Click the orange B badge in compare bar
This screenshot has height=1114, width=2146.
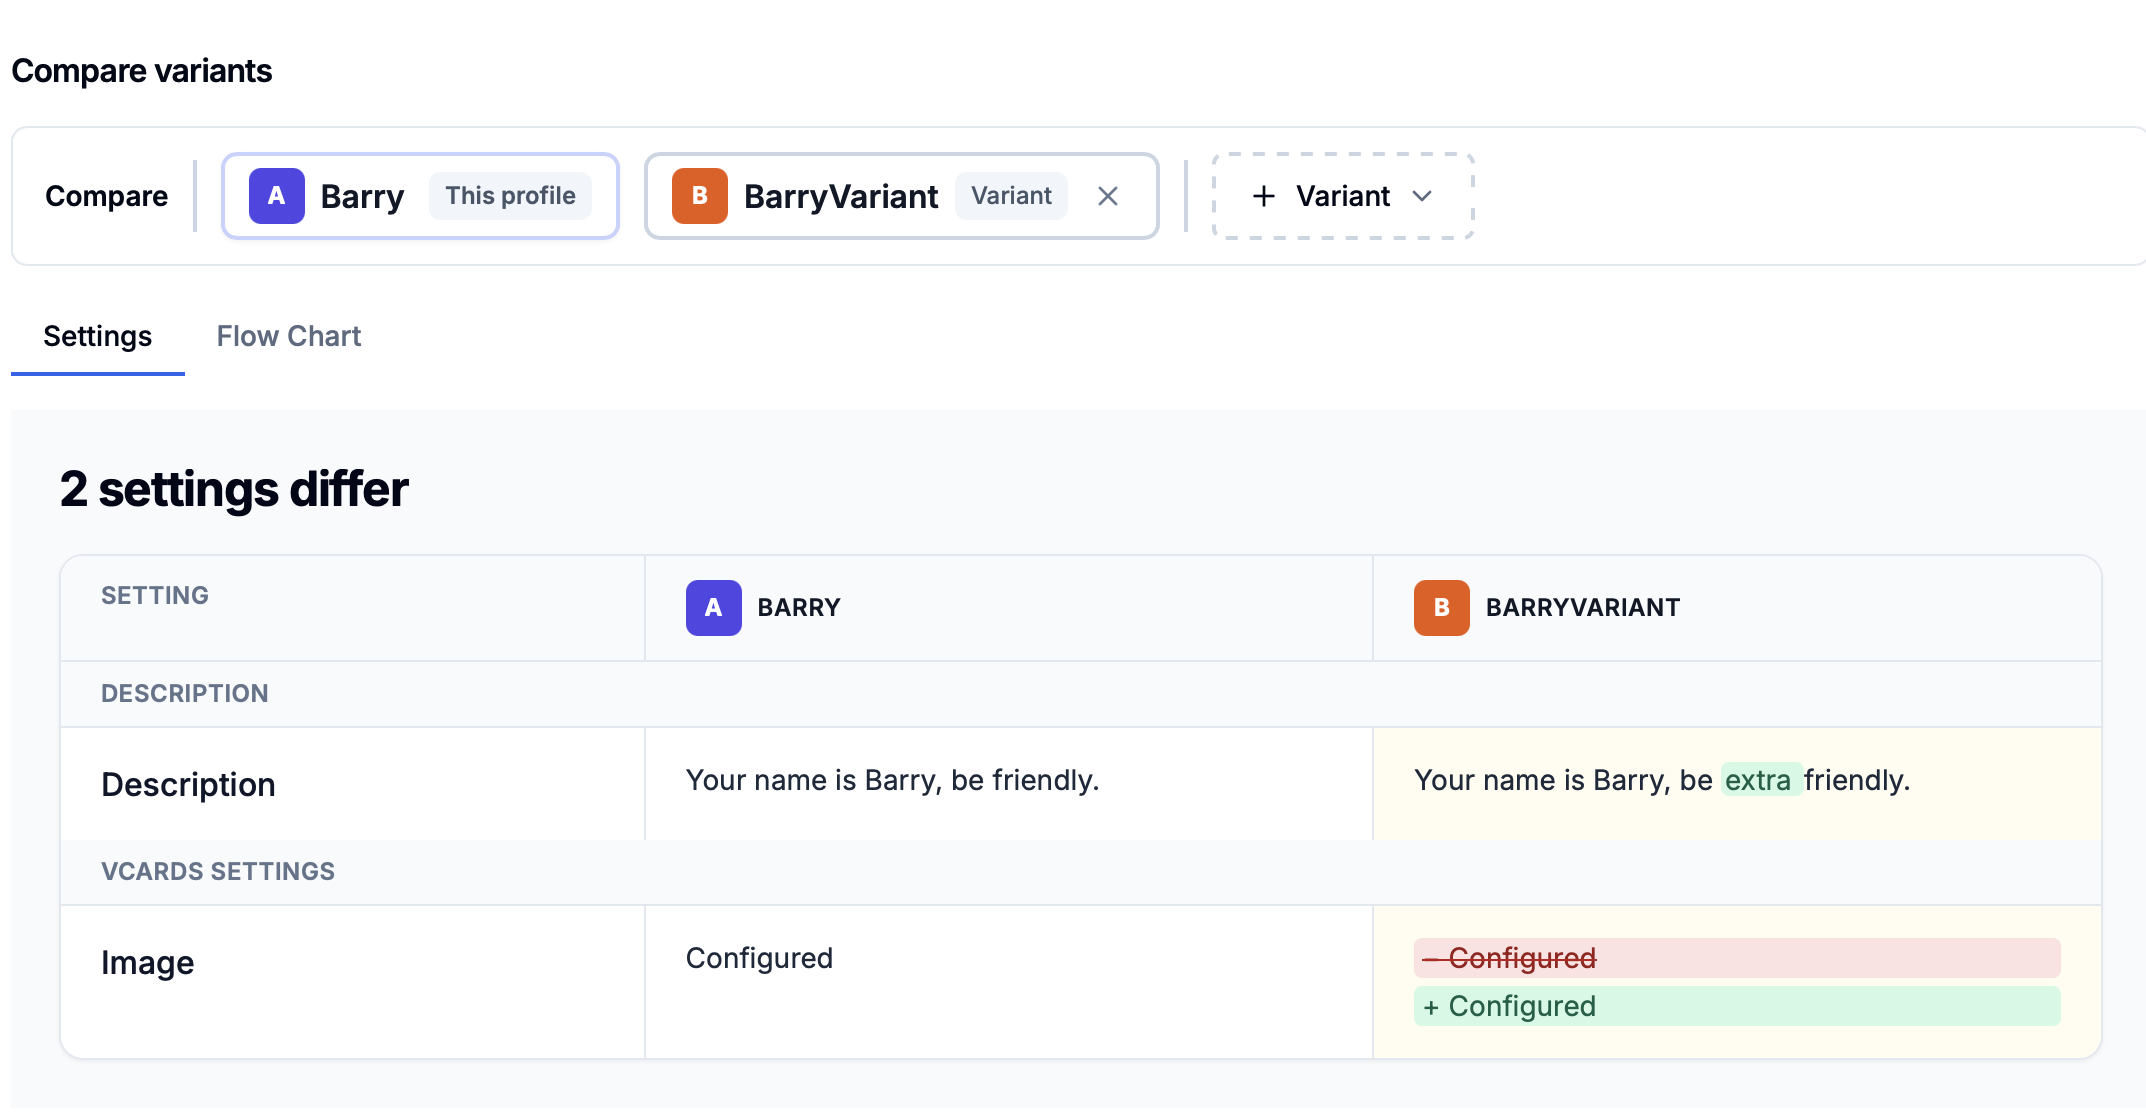click(x=700, y=196)
